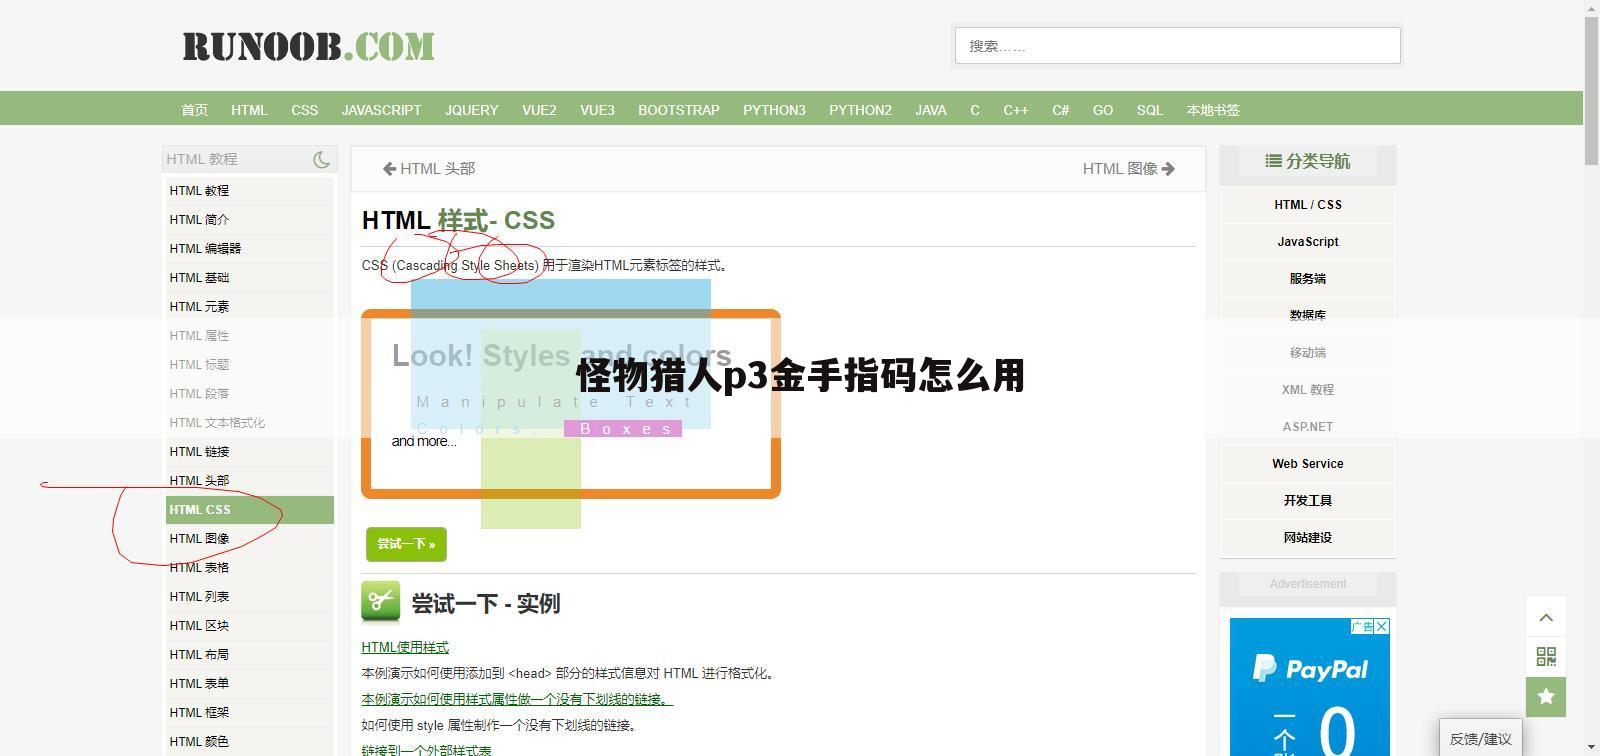Viewport: 1600px width, 756px height.
Task: Open the QR code icon
Action: click(x=1546, y=657)
